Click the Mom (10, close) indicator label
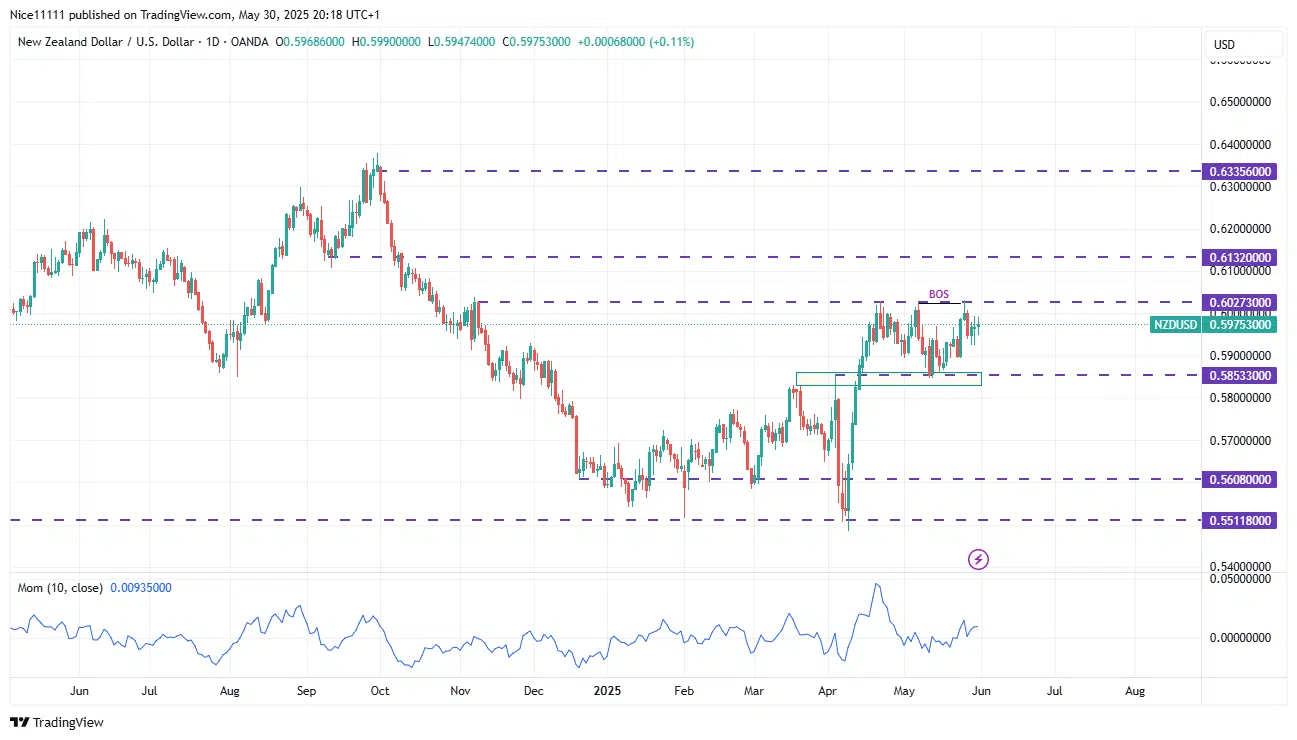 pyautogui.click(x=60, y=587)
